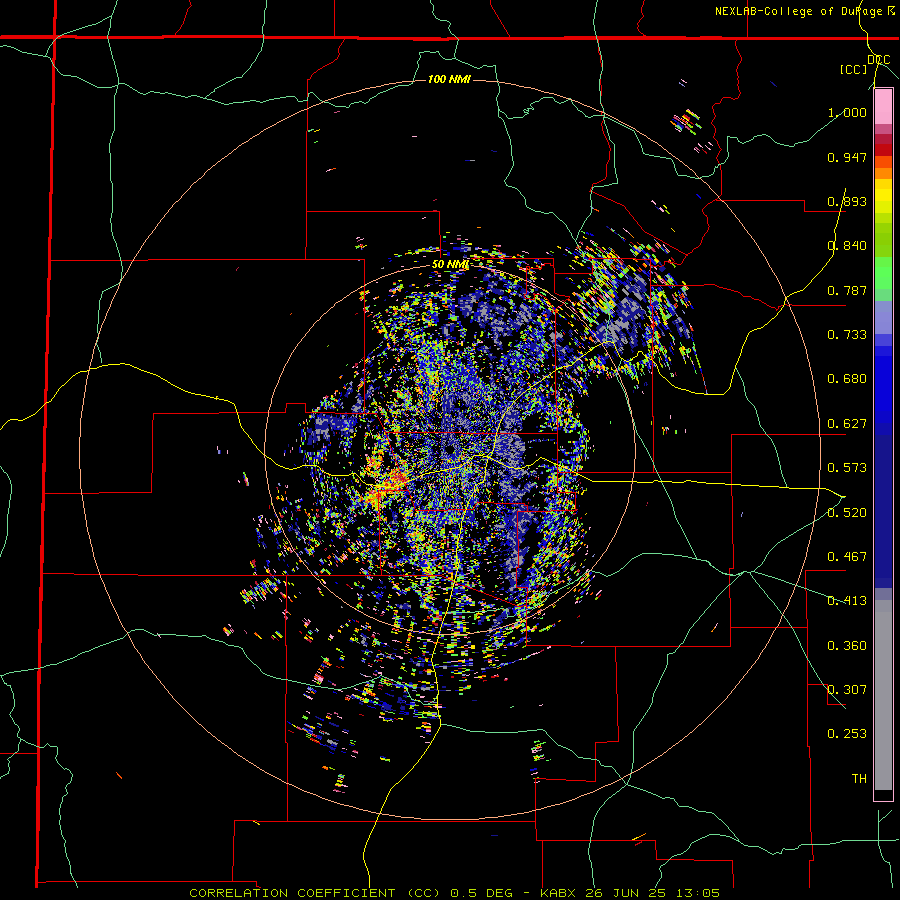Select the 0.360 legend value
Screen dimensions: 900x900
(847, 646)
